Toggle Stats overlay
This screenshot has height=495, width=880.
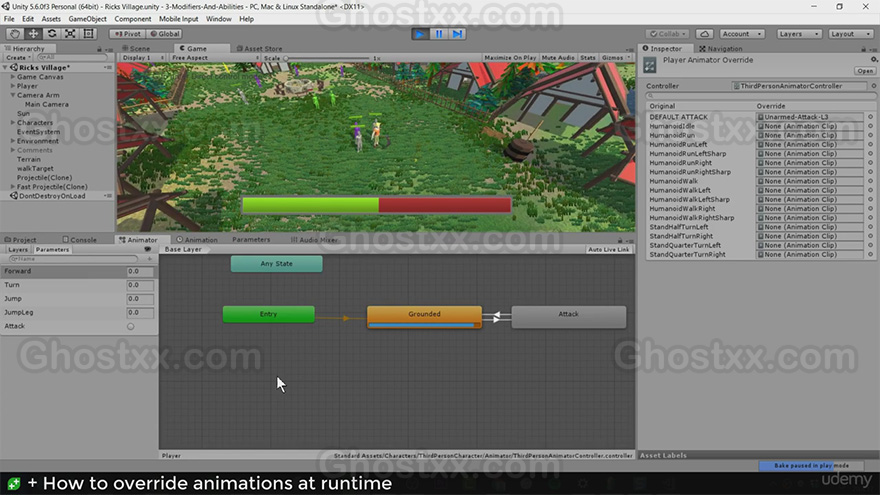(588, 58)
